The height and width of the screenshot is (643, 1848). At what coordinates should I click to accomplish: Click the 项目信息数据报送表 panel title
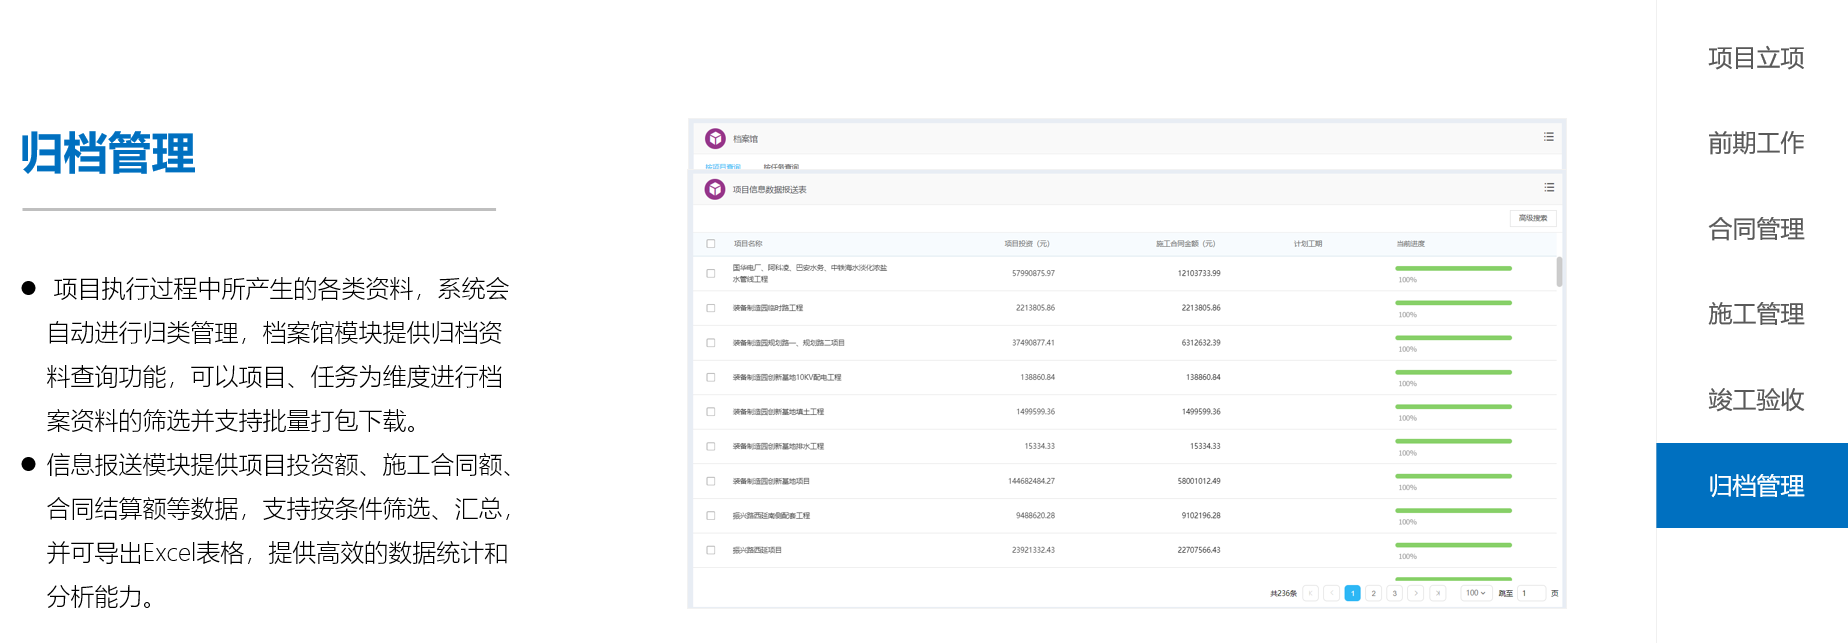click(x=769, y=189)
